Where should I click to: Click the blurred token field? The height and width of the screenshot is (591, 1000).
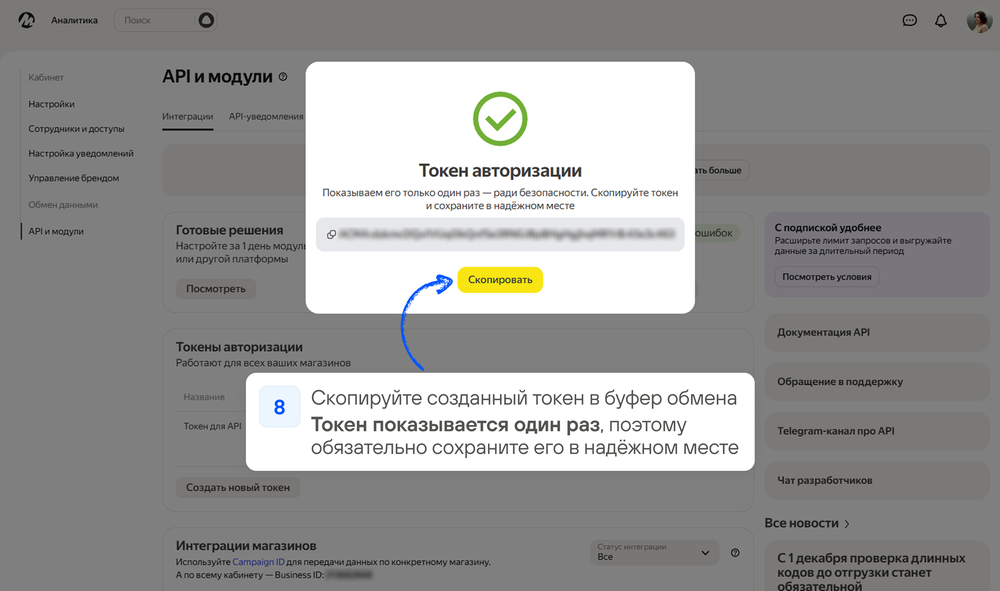click(x=500, y=234)
